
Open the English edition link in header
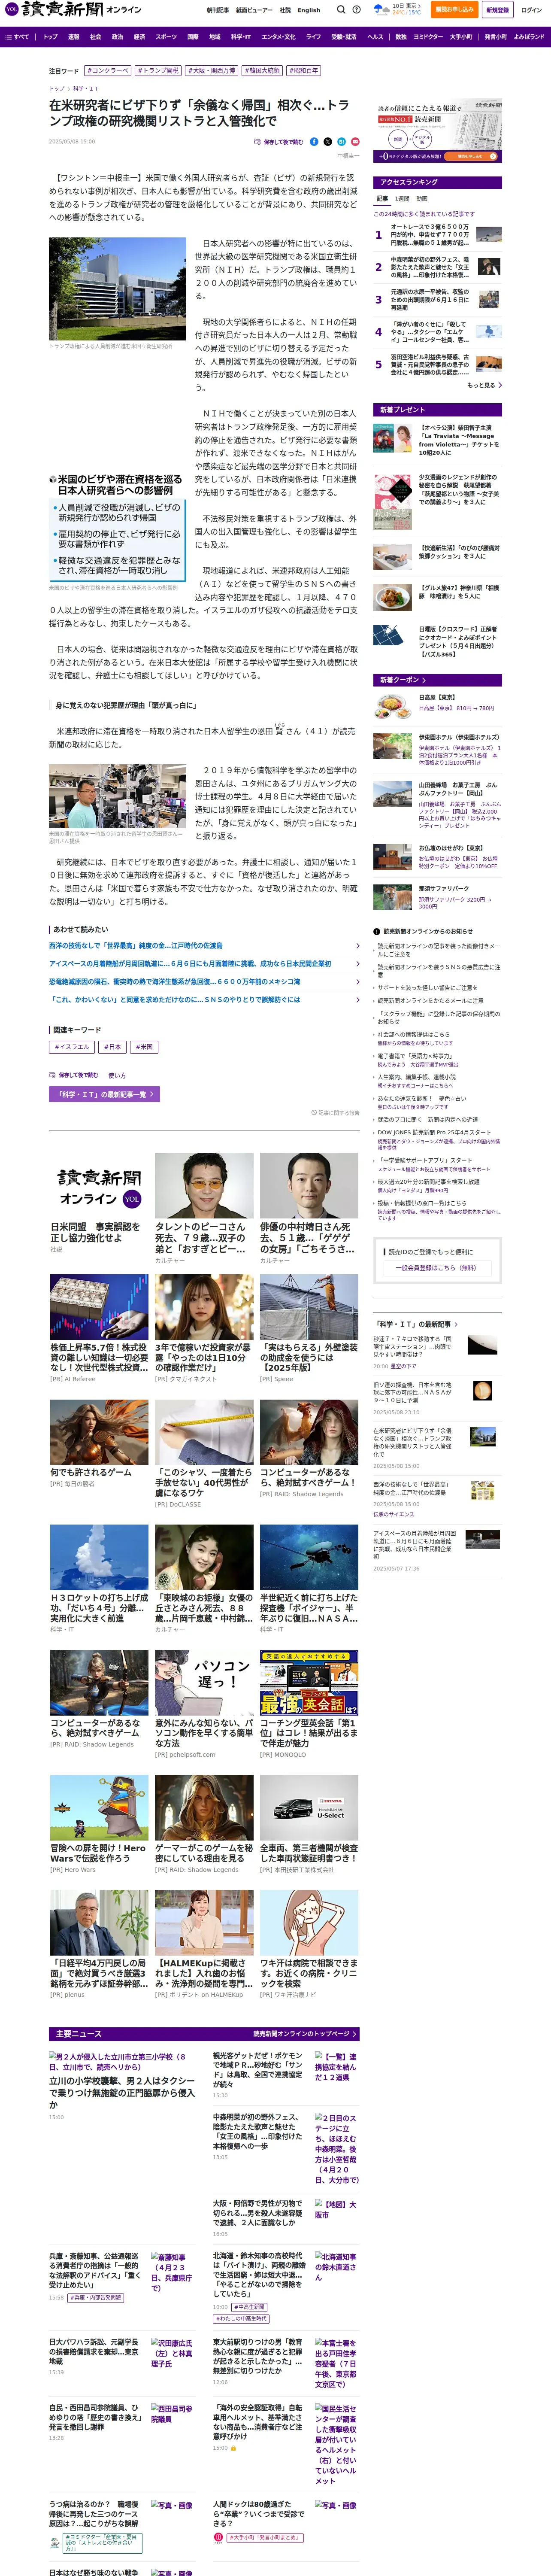(x=309, y=10)
